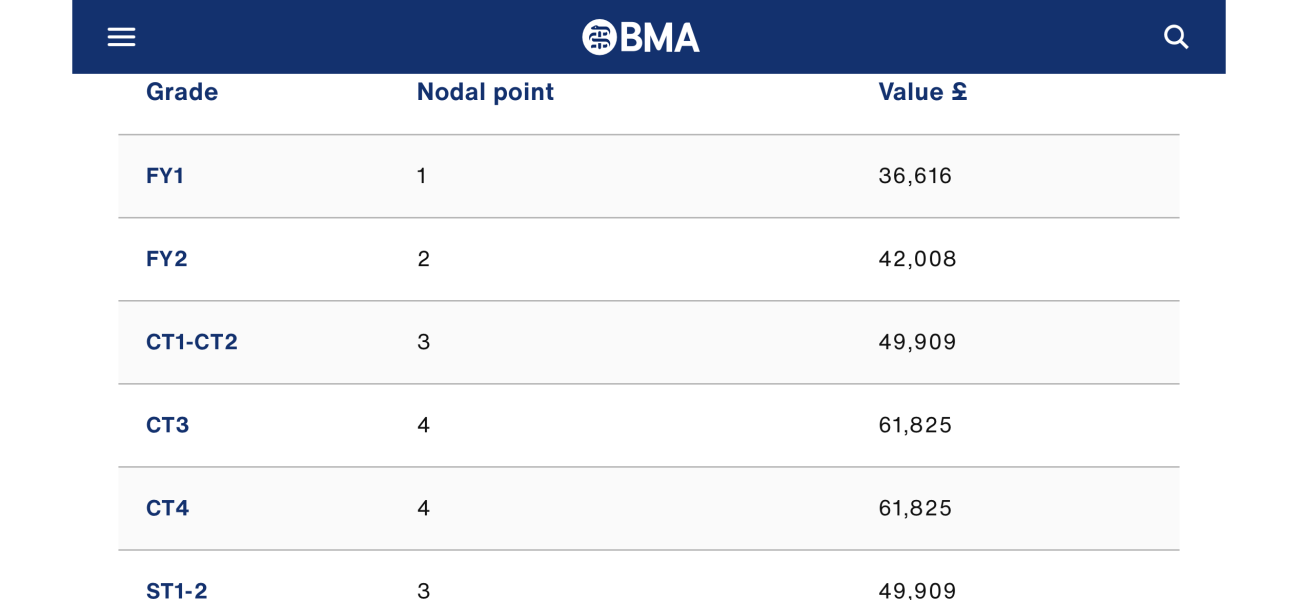Click the 61,825 value in CT4 row
The width and height of the screenshot is (1298, 600).
click(x=915, y=508)
